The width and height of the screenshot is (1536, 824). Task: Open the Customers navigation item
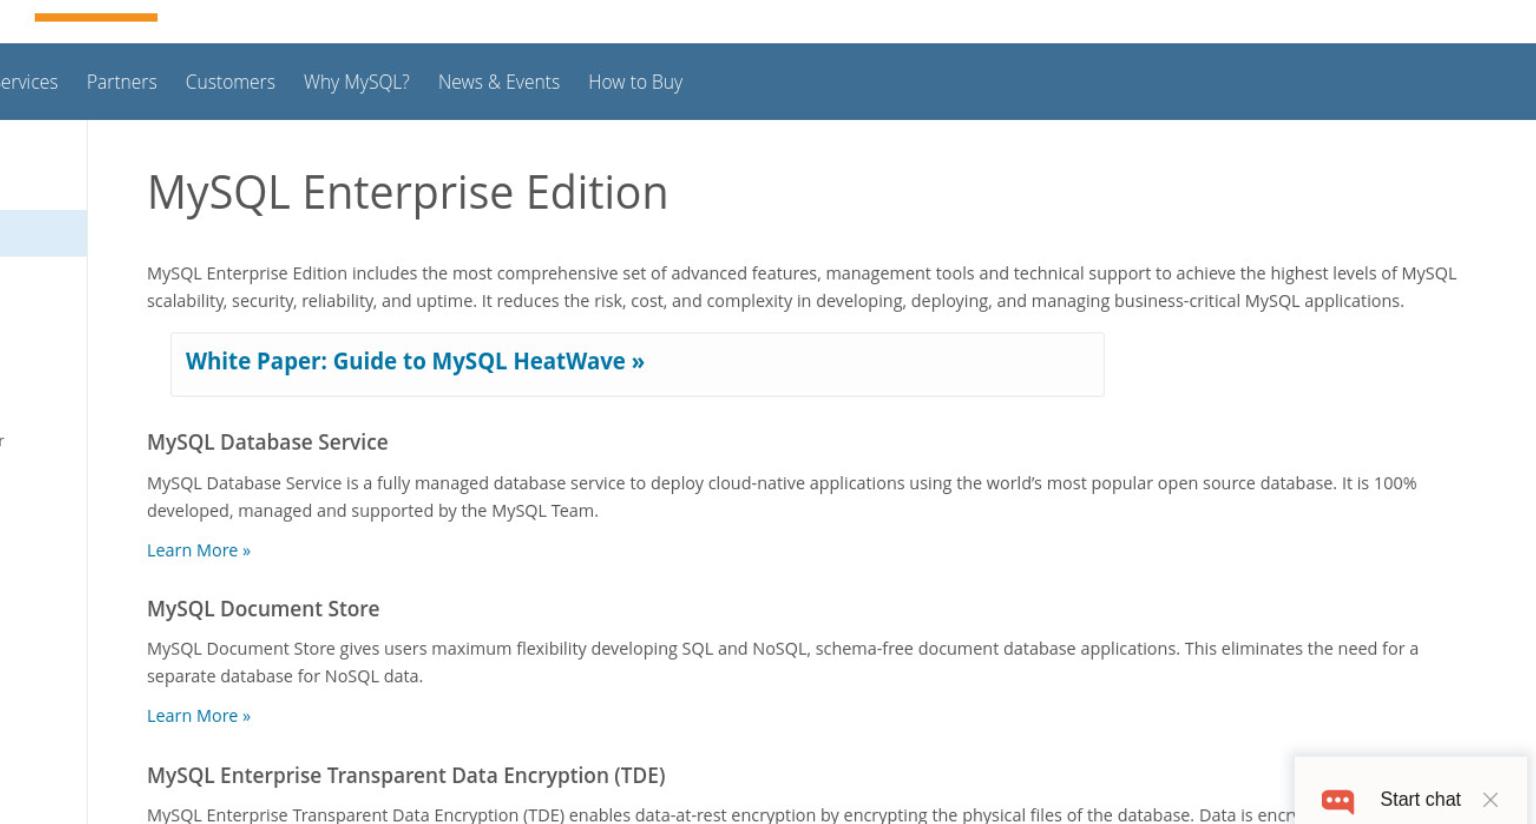pos(230,82)
